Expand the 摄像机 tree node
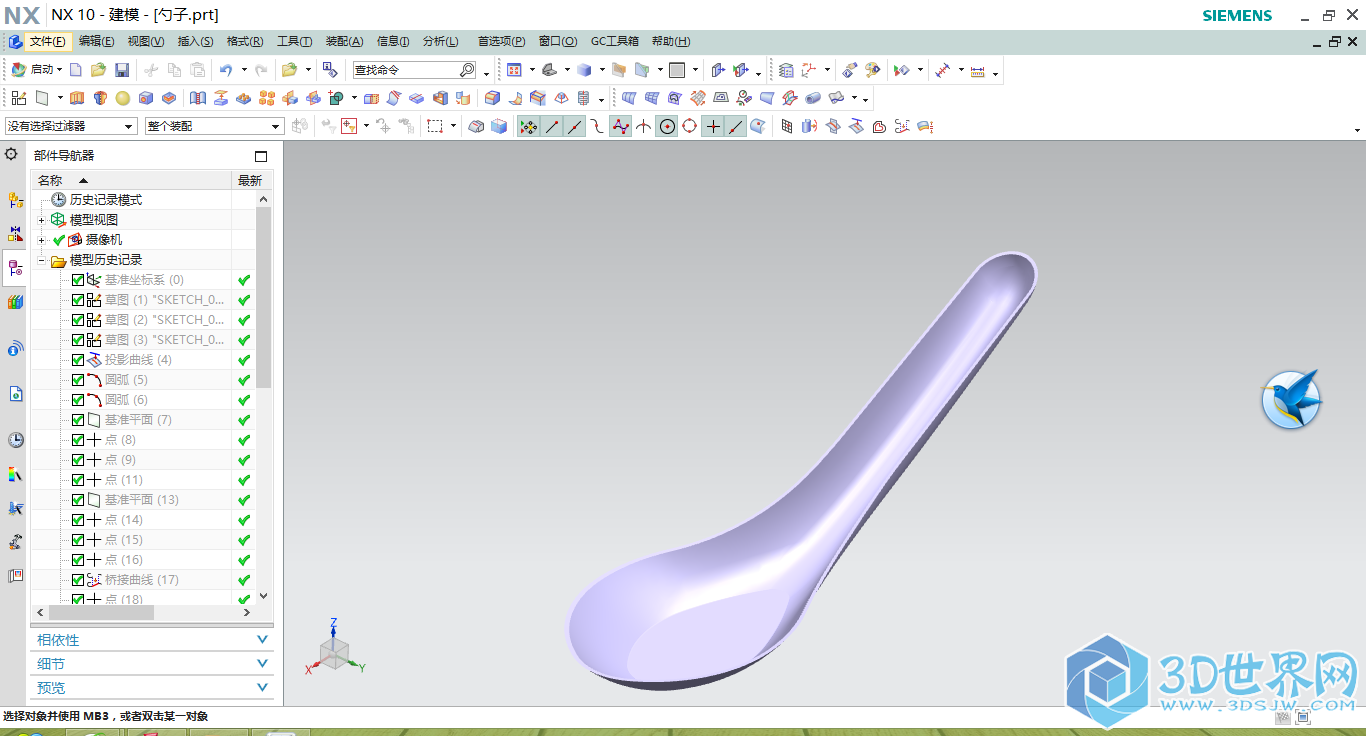The image size is (1366, 736). pyautogui.click(x=41, y=240)
